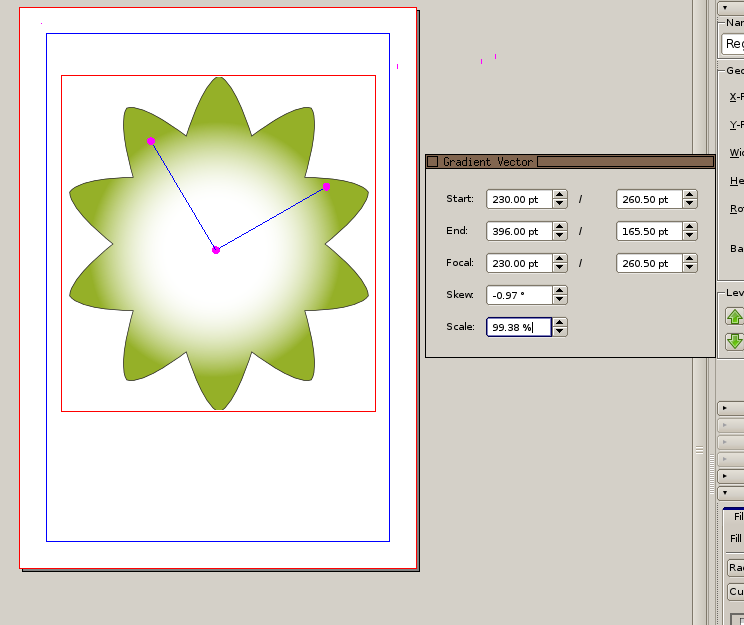Click the green lower-level down arrow
This screenshot has height=625, width=744.
735,341
